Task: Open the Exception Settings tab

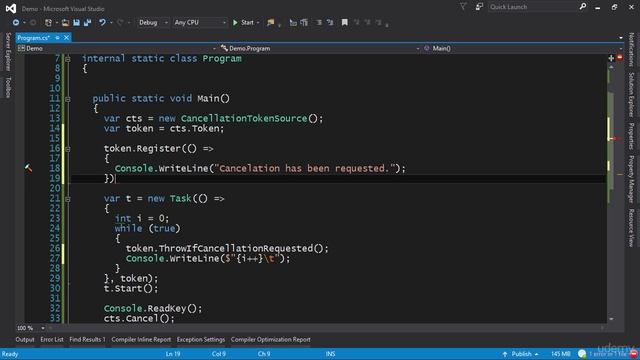Action: [x=201, y=339]
